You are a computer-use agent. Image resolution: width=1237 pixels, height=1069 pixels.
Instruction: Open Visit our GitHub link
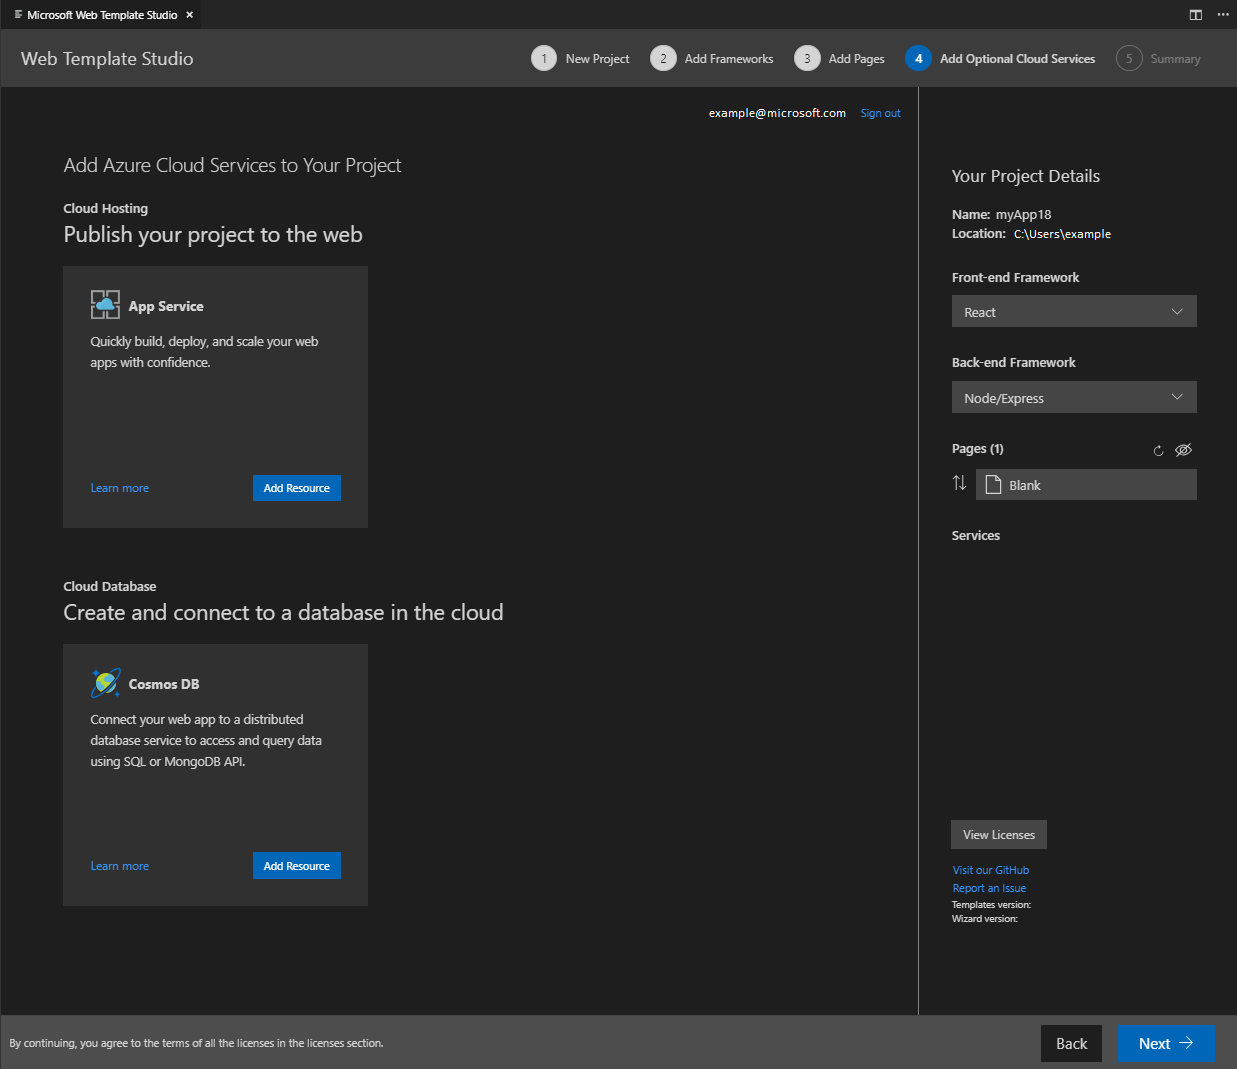coord(991,870)
